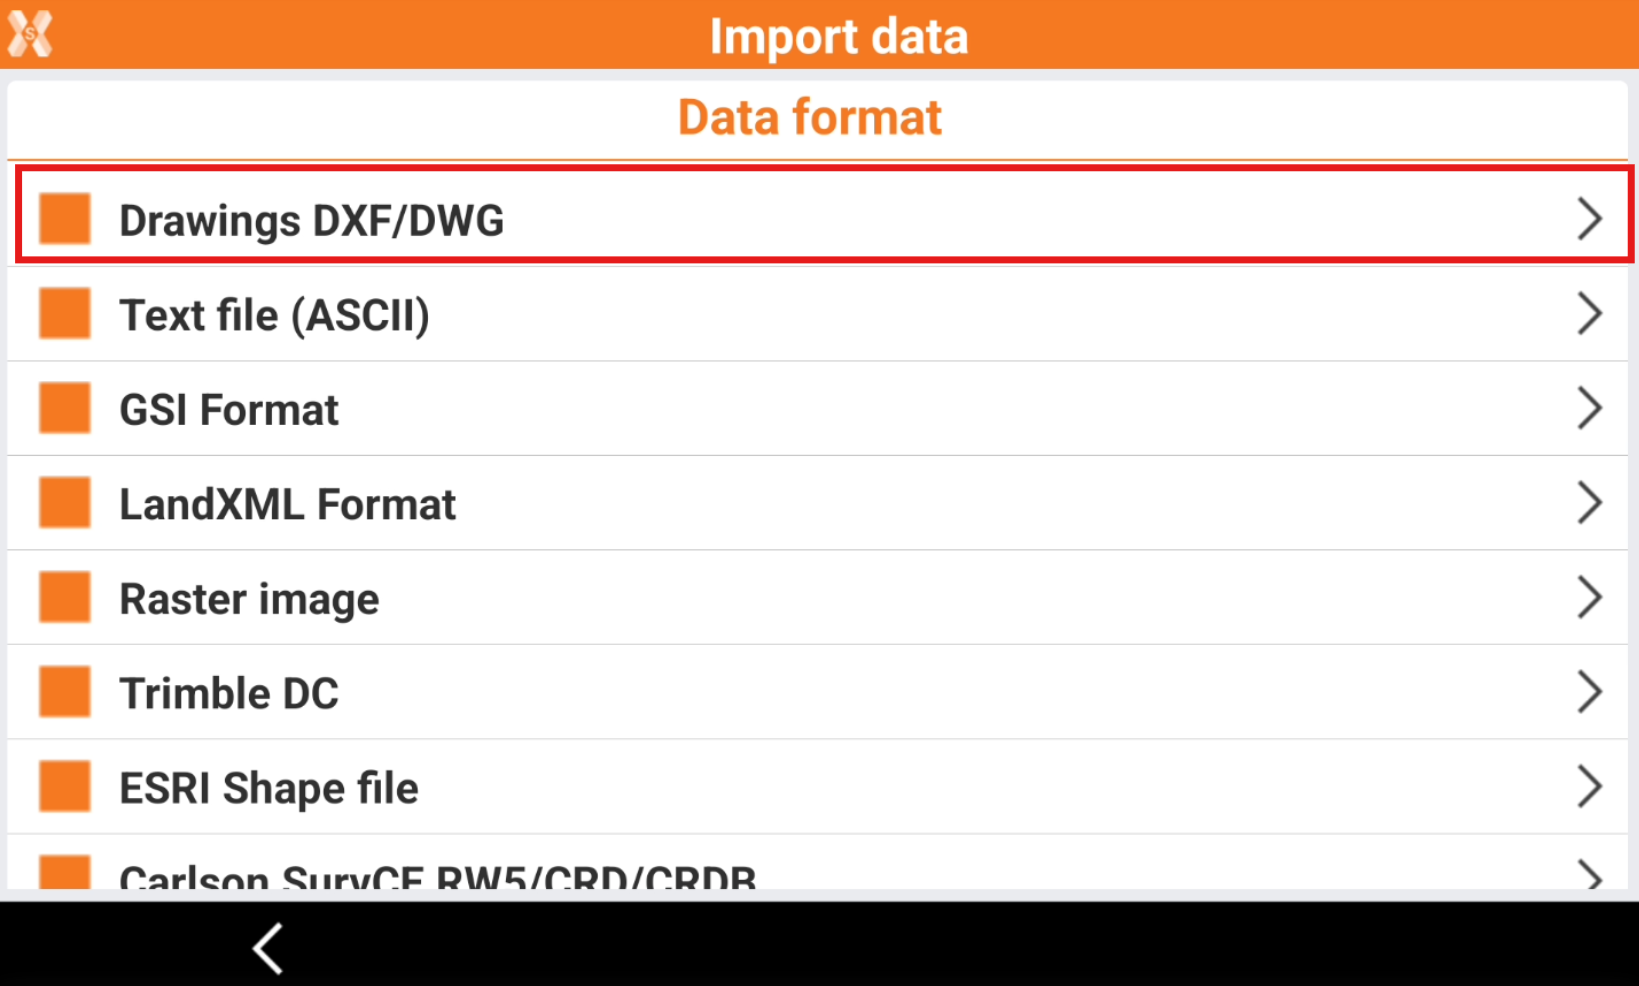The height and width of the screenshot is (986, 1639).
Task: Open Carlson SurvCE RW5/CRD/CRDB format
Action: pyautogui.click(x=437, y=876)
